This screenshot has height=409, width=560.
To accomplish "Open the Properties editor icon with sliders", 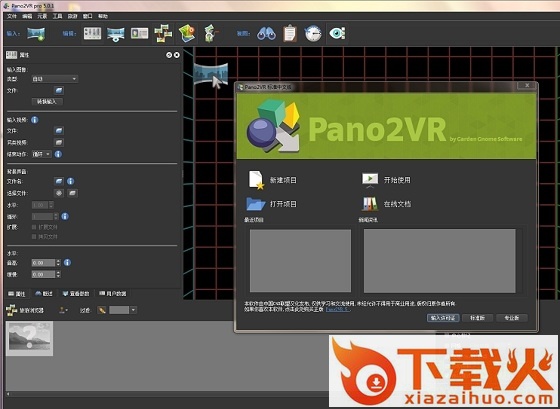I will coord(92,34).
